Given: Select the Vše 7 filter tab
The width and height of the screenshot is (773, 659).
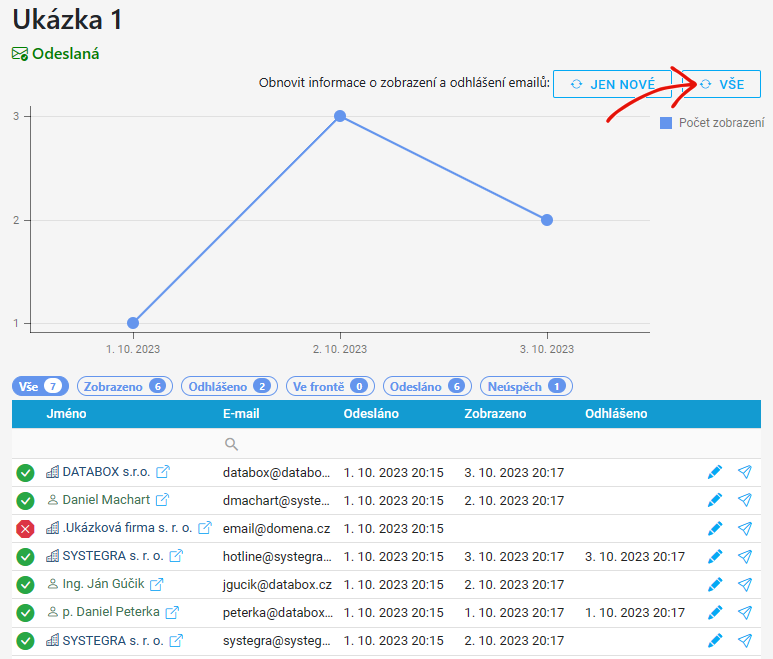Looking at the screenshot, I should point(40,386).
